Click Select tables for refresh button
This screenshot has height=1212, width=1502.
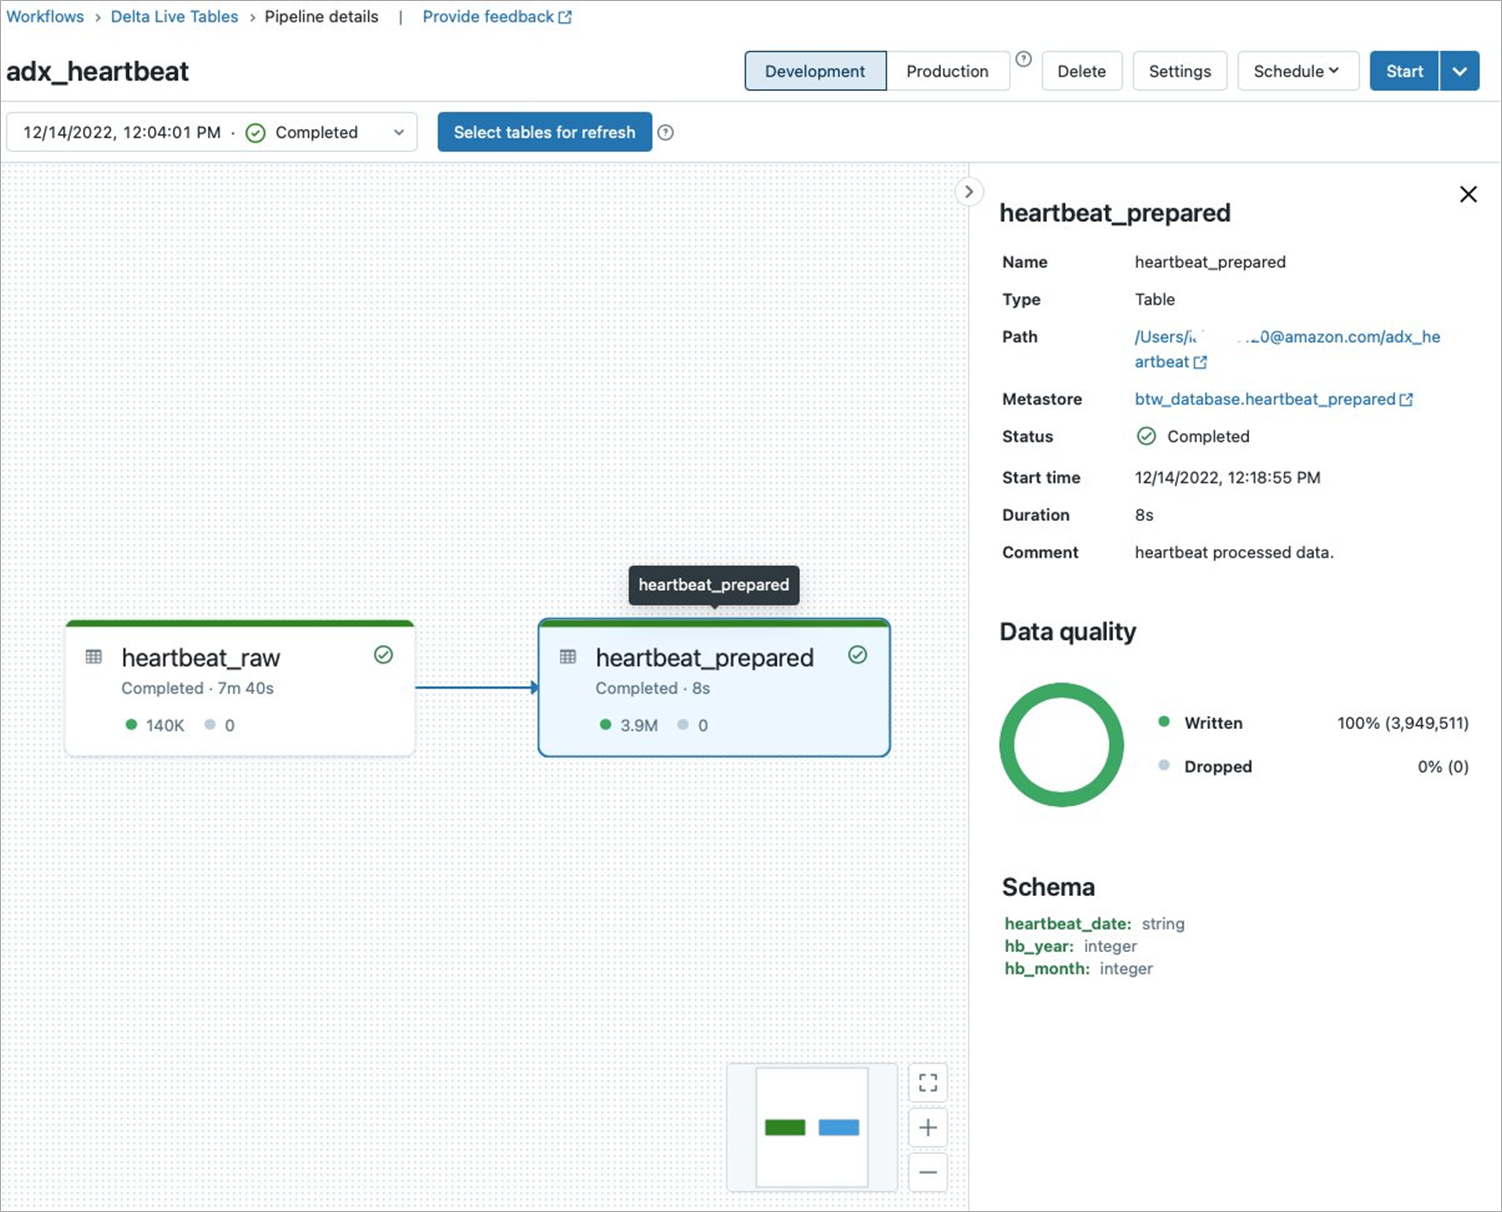544,132
